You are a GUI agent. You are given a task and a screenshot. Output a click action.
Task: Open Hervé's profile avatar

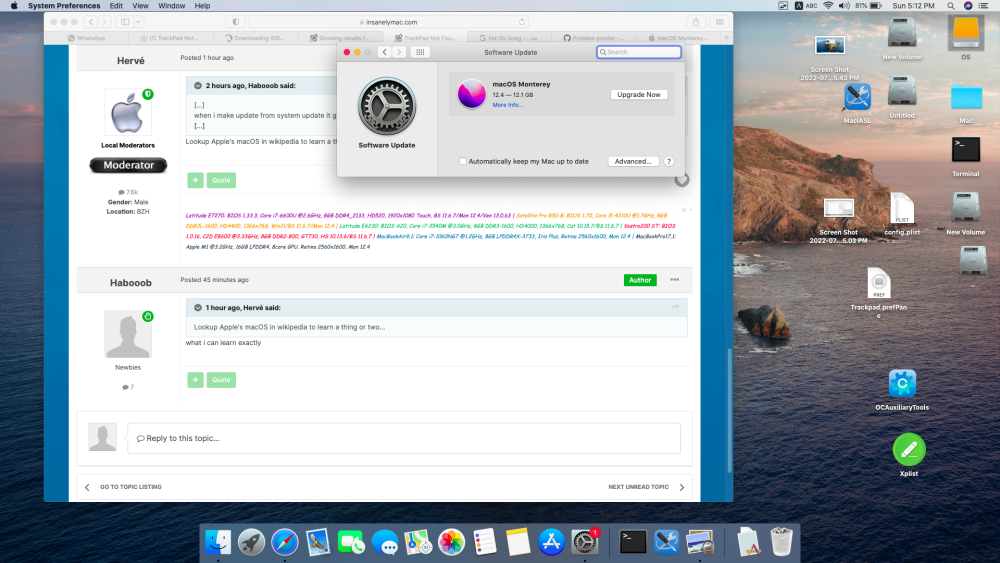pos(128,112)
